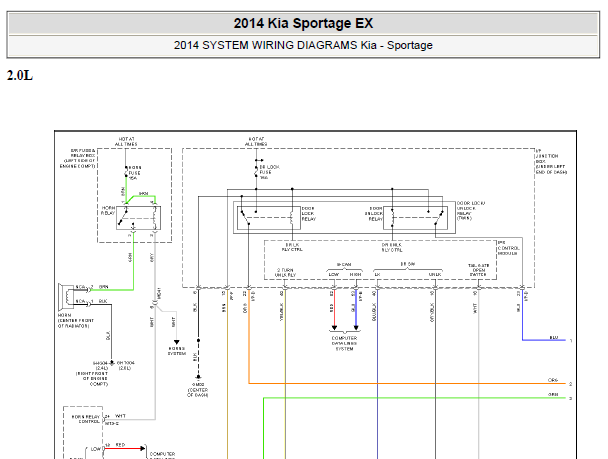This screenshot has height=459, width=608.
Task: Click the HORNS SYSTEM label
Action: pyautogui.click(x=177, y=351)
